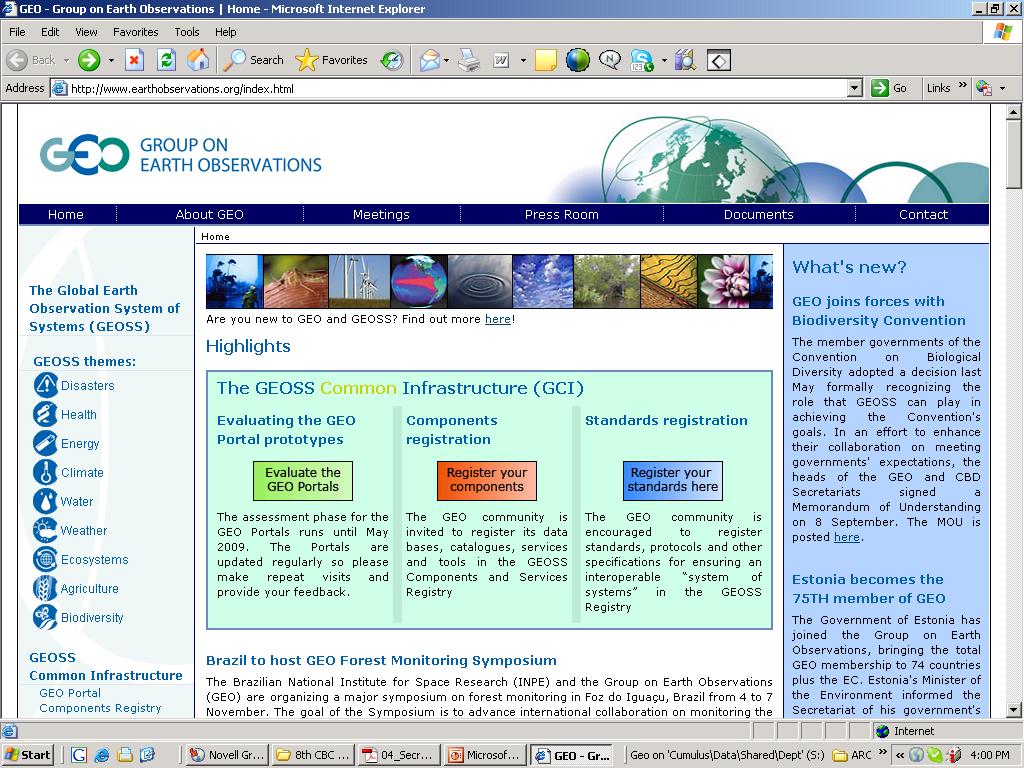Refresh the page using the green arrows icon

[167, 60]
